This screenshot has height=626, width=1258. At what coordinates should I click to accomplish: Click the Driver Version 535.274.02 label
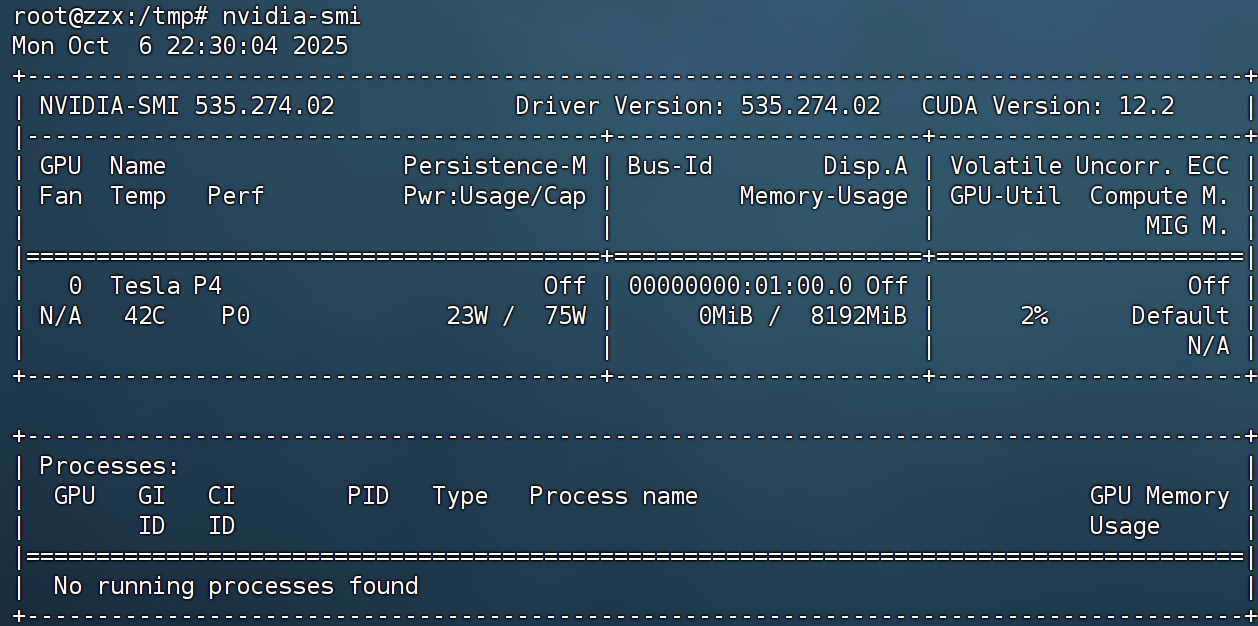(697, 106)
